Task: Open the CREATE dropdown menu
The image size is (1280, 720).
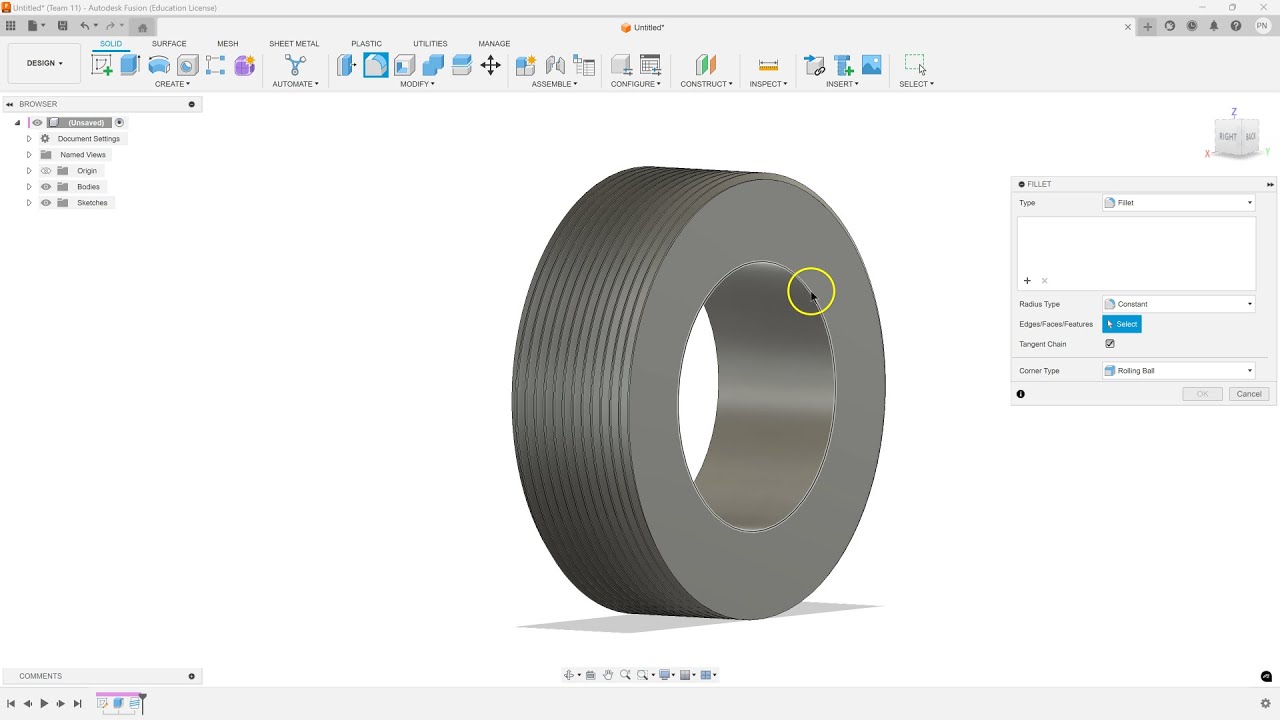Action: (172, 84)
